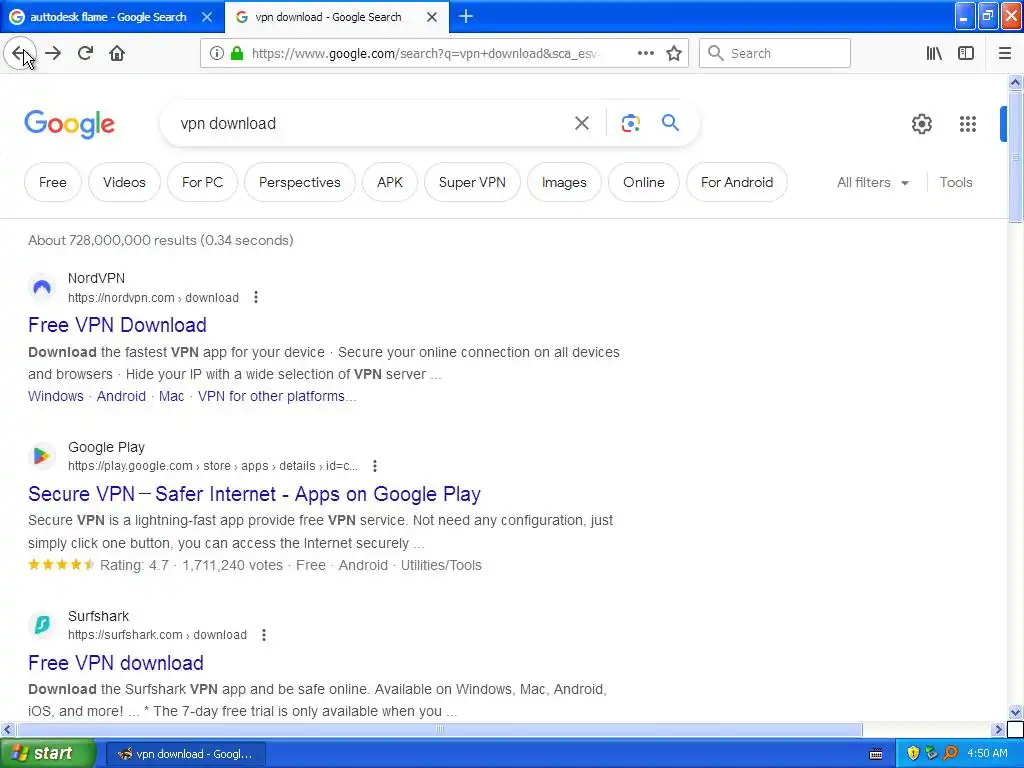Reload the current page
The width and height of the screenshot is (1024, 768).
85,53
